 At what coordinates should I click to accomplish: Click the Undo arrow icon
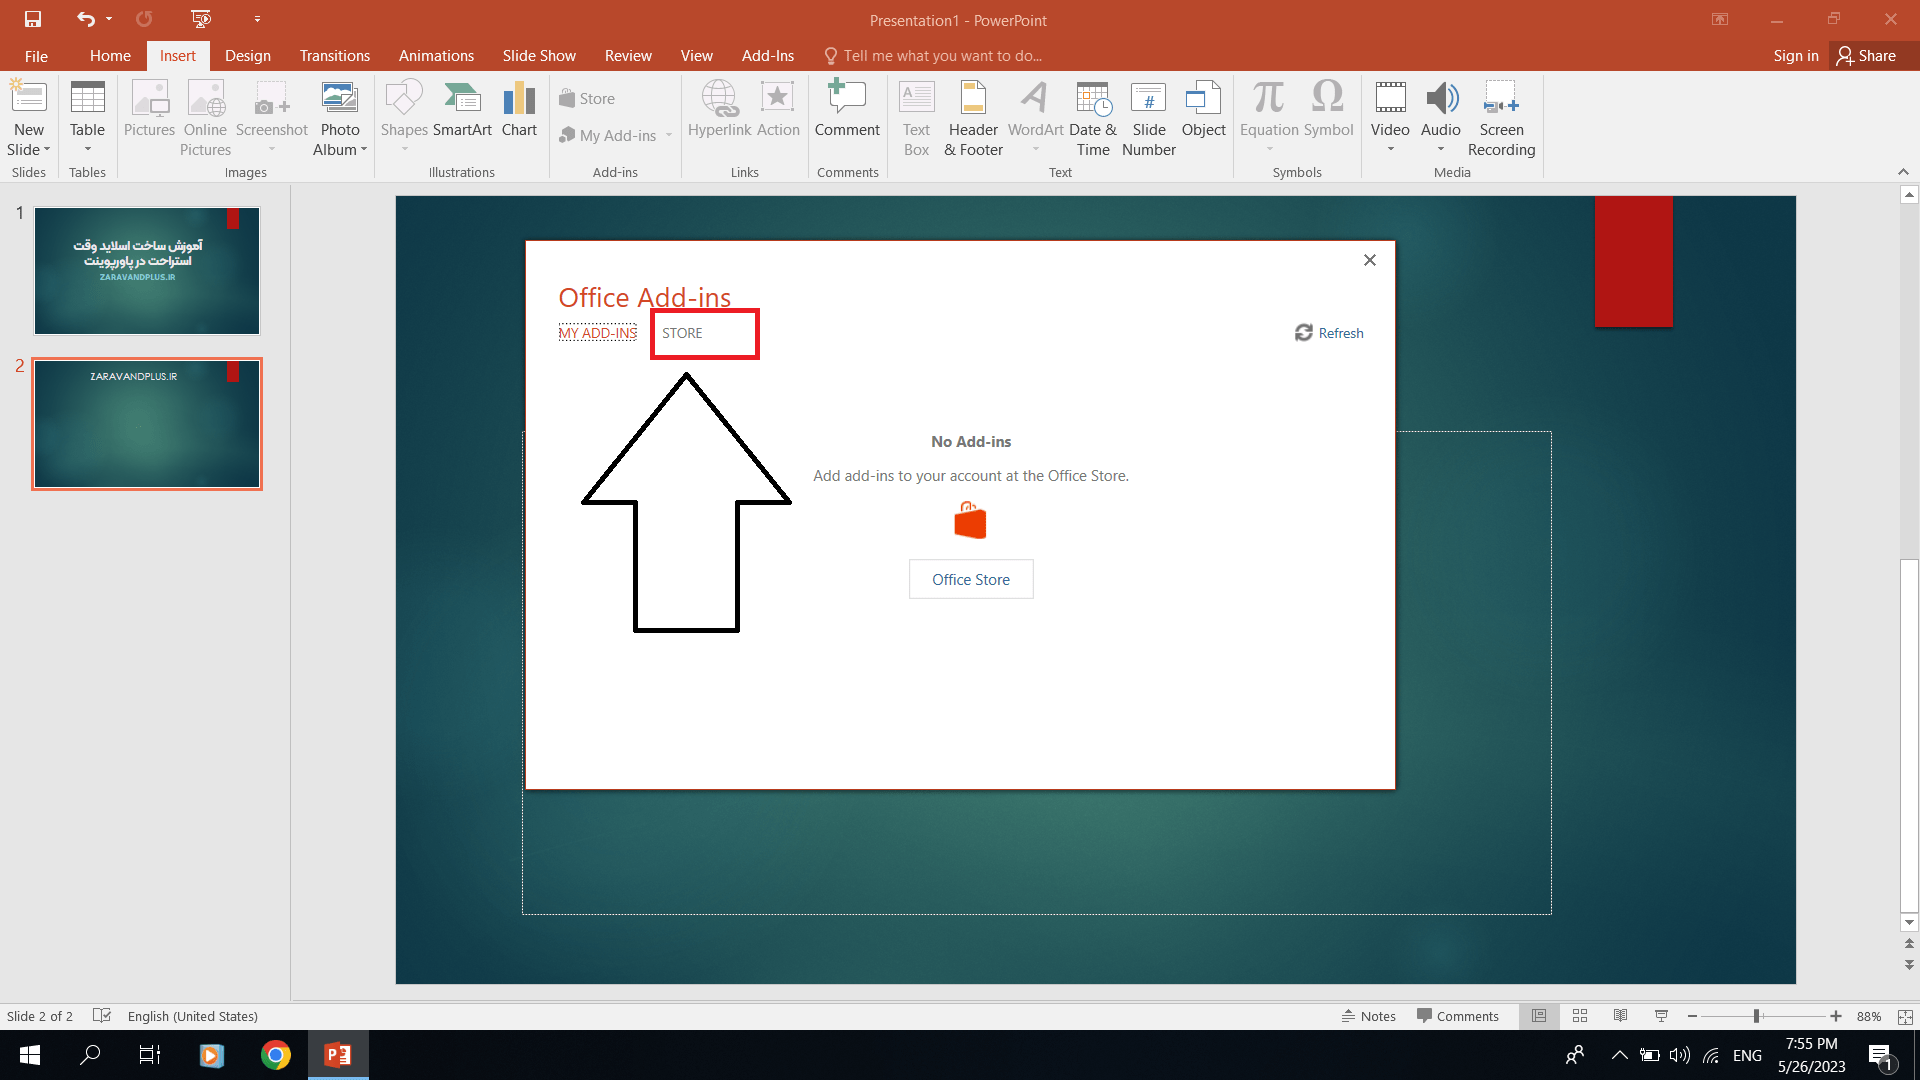coord(86,19)
